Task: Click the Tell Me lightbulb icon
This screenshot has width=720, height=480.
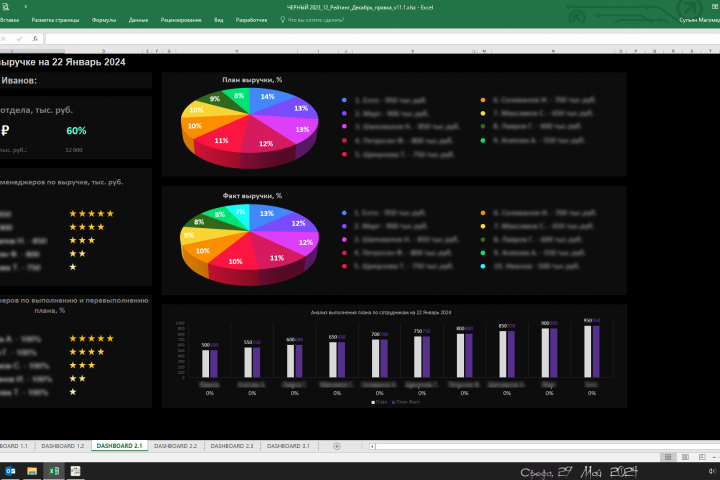Action: (x=282, y=20)
